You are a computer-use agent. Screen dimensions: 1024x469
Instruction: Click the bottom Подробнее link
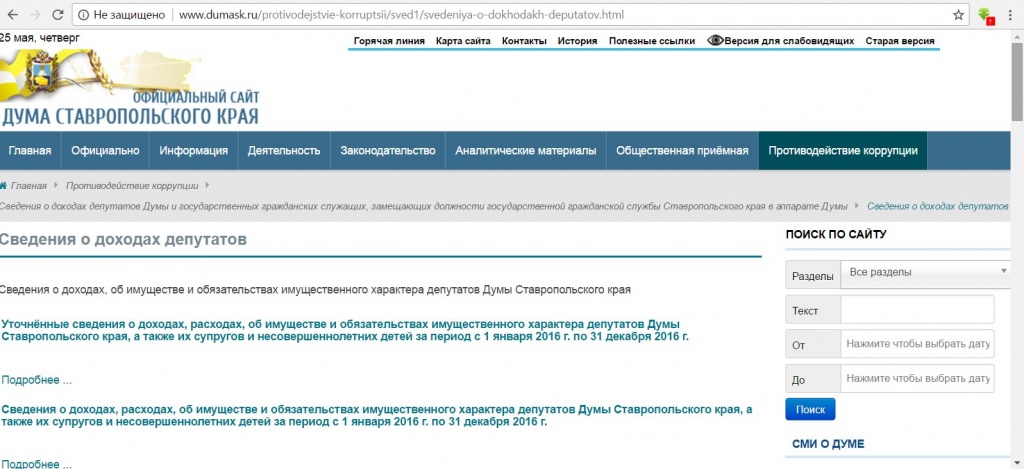click(x=37, y=464)
